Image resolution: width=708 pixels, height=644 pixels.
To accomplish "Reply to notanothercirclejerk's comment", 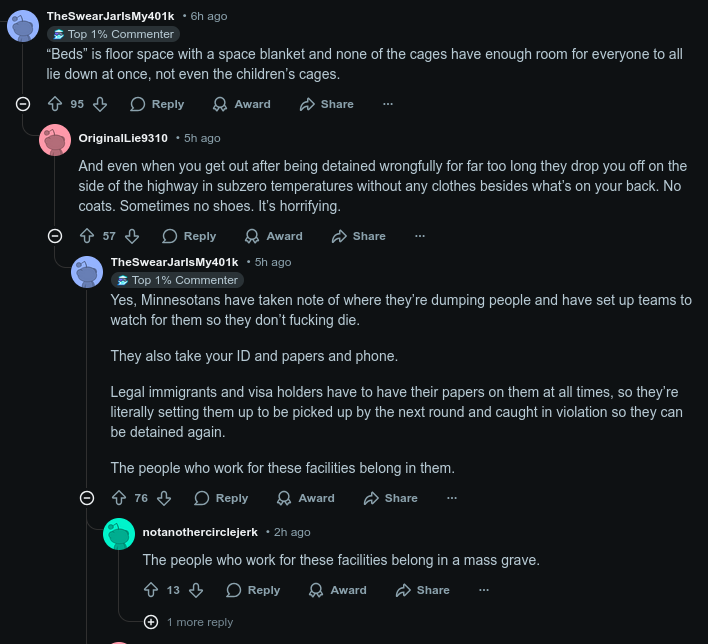I will (253, 590).
